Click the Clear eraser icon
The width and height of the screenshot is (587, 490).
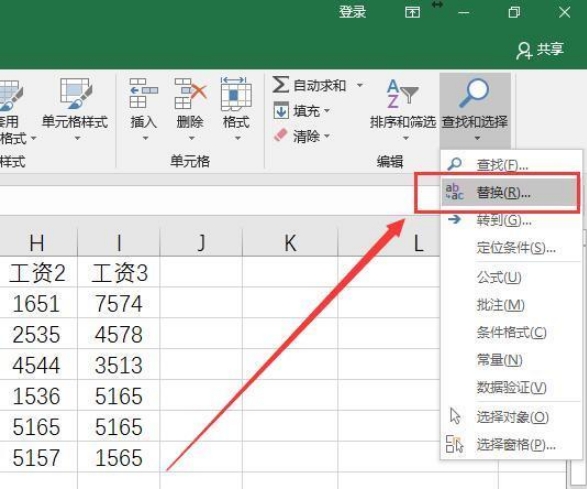click(281, 136)
